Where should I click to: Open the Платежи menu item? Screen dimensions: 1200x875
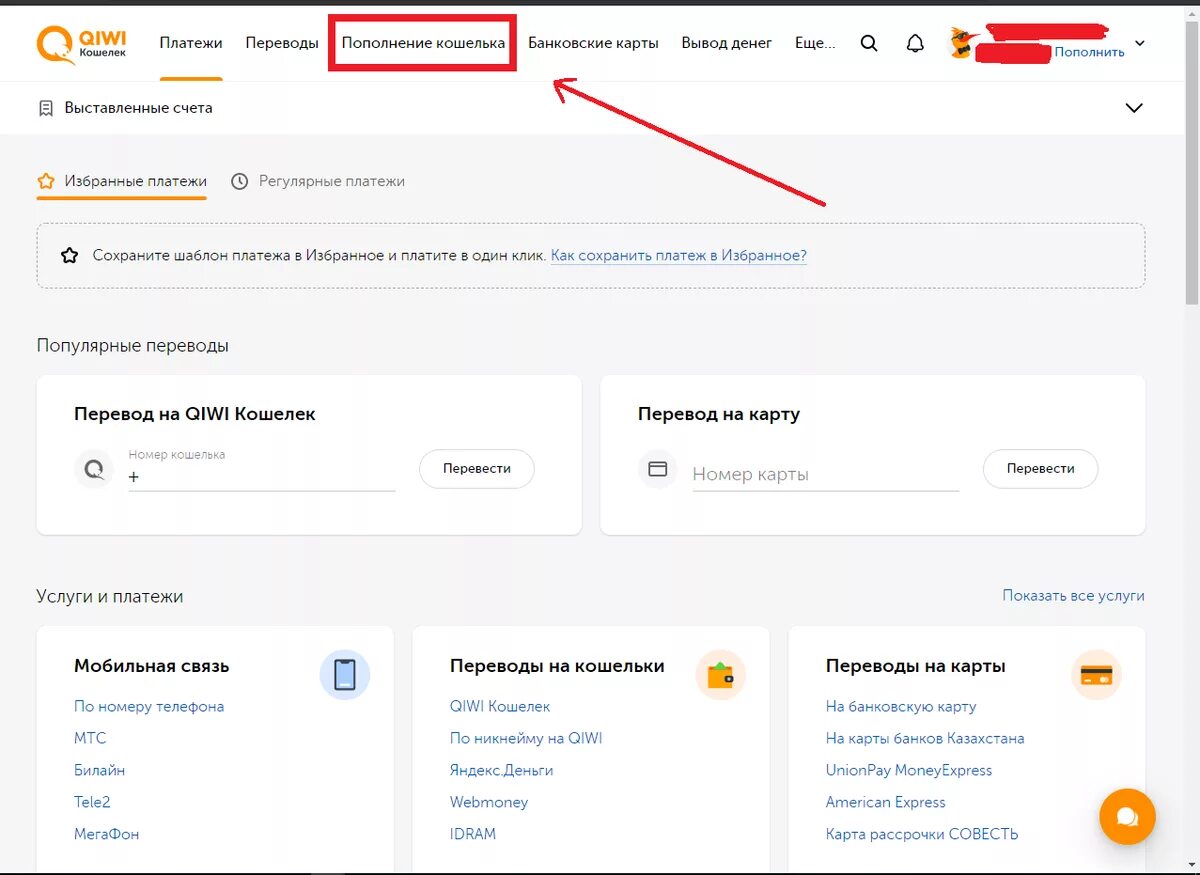pyautogui.click(x=191, y=43)
